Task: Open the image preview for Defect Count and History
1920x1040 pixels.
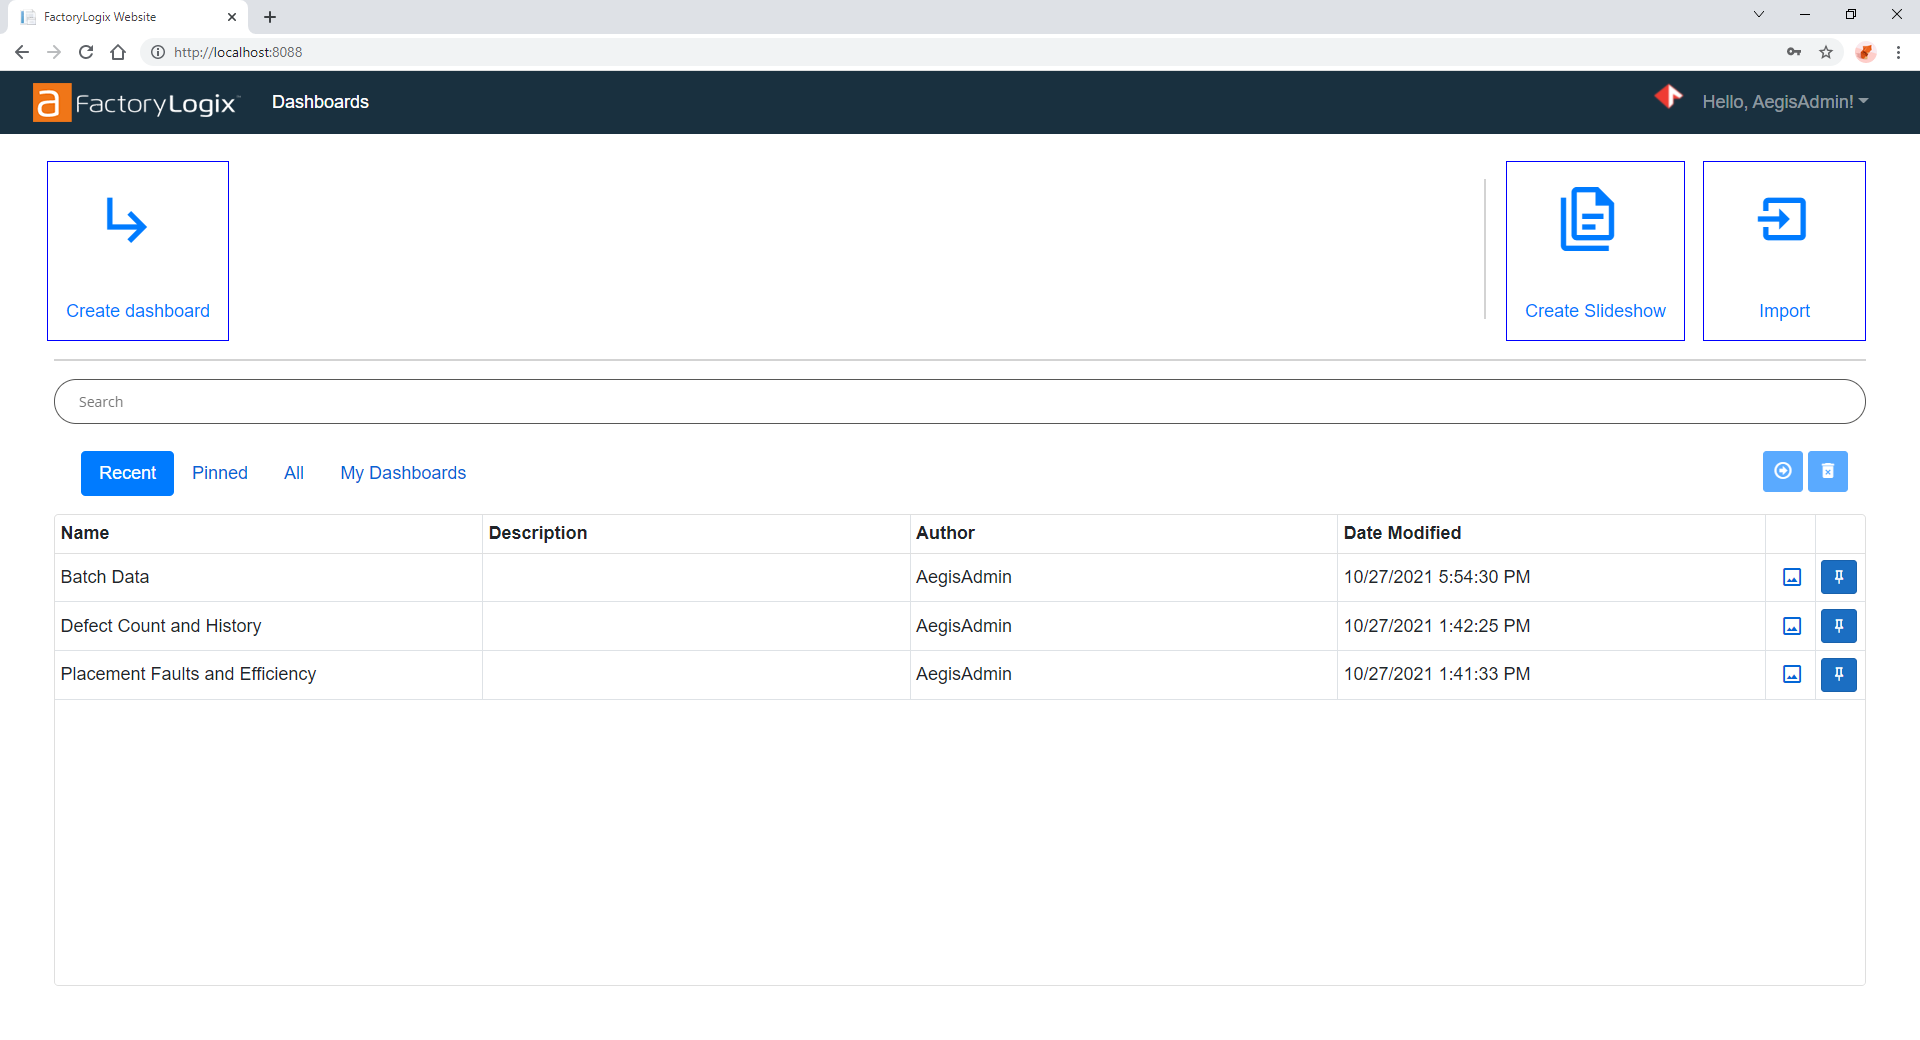Action: 1791,626
